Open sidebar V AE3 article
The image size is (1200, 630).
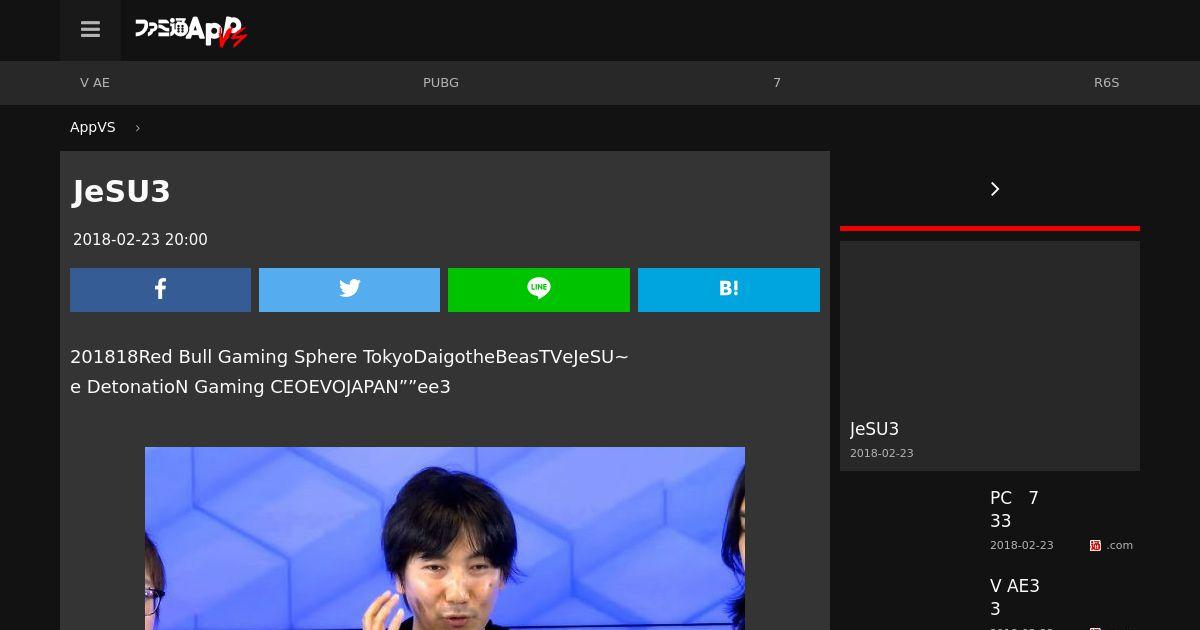pos(1015,597)
